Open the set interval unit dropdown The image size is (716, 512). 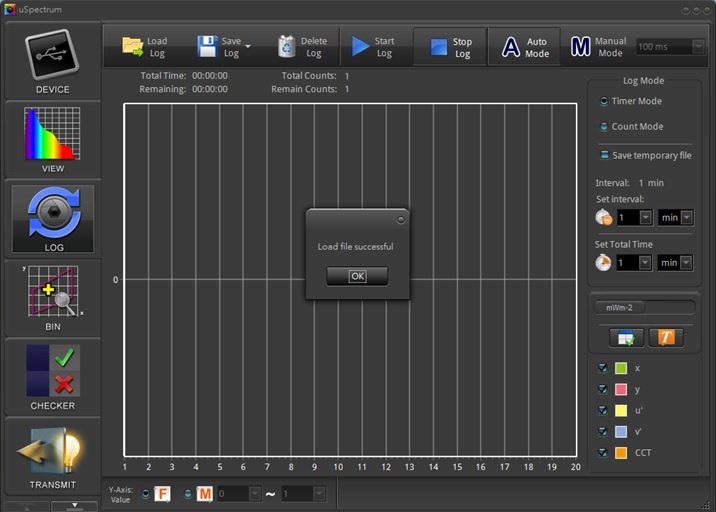click(687, 217)
